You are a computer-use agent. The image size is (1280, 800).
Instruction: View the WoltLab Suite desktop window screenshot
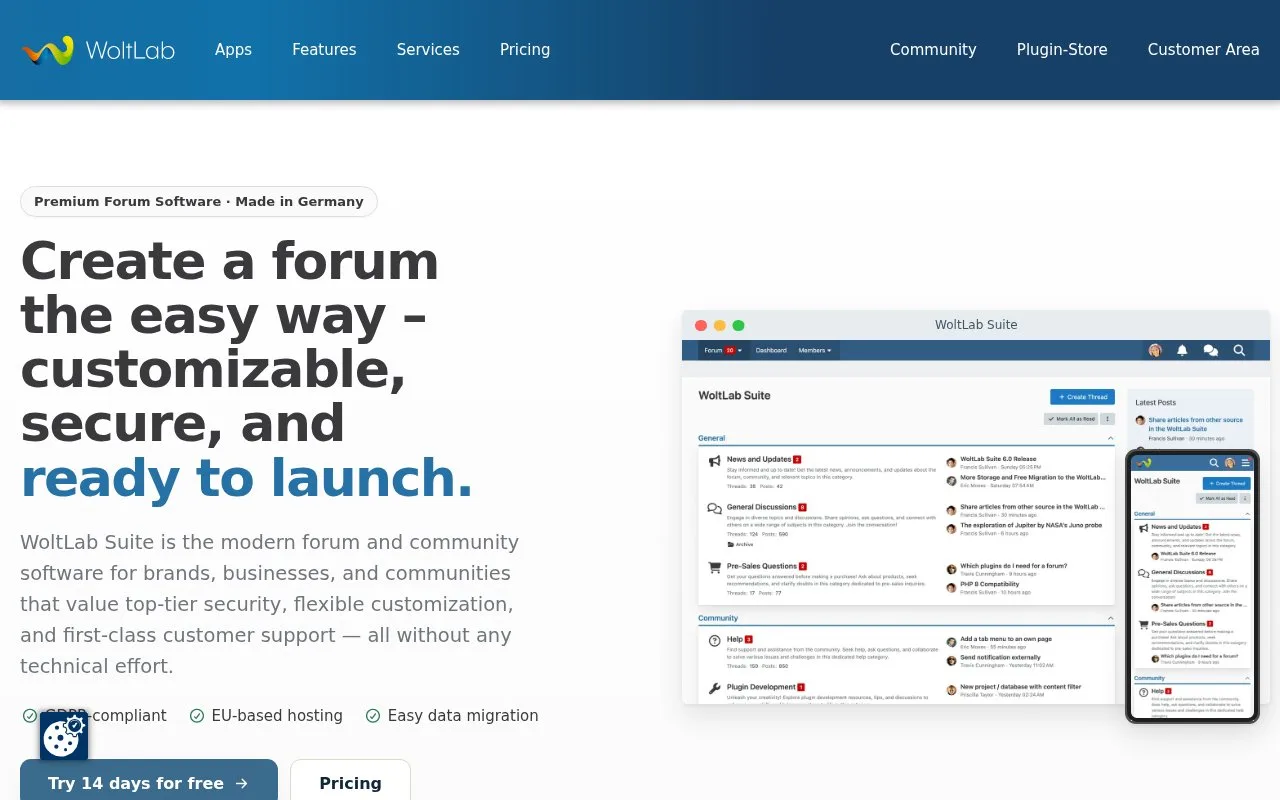[x=976, y=507]
